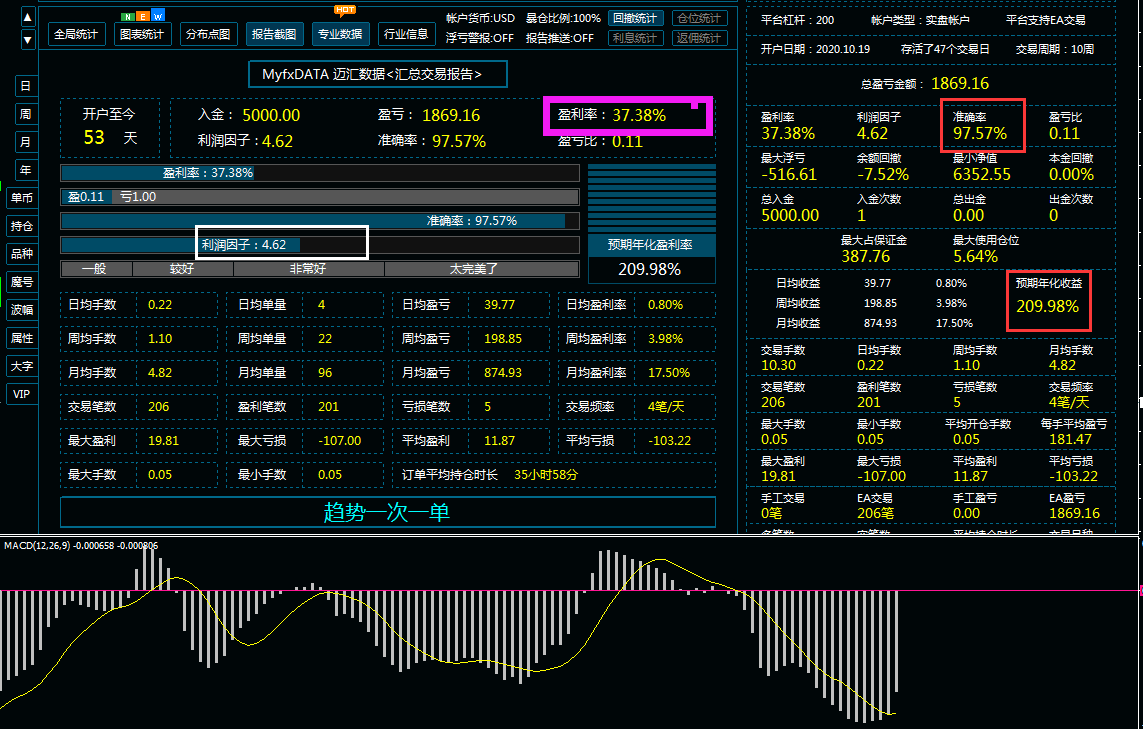Image resolution: width=1143 pixels, height=729 pixels.
Task: Click the NEW badge above 图表统计
Action: click(x=142, y=17)
